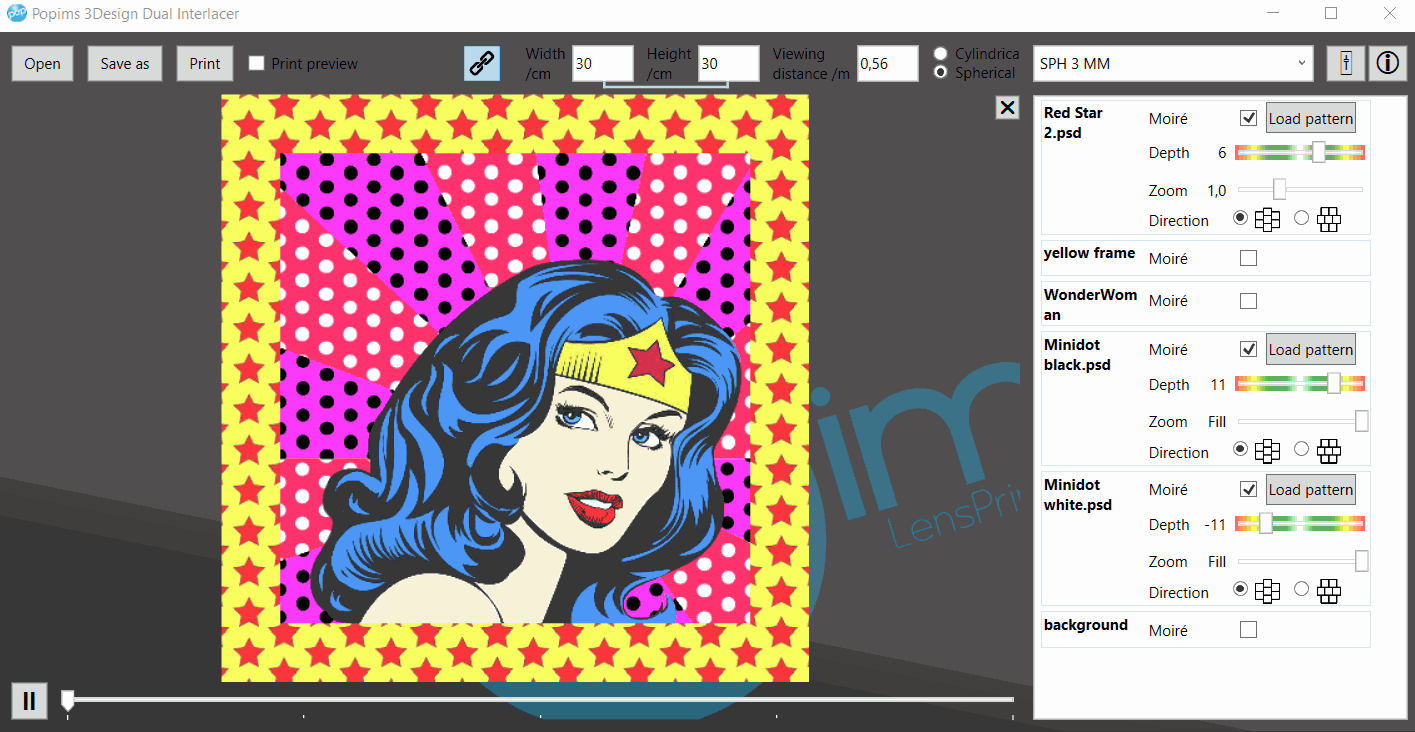Viewport: 1415px width, 732px height.
Task: Load pattern for Red Star 2.psd
Action: point(1310,118)
